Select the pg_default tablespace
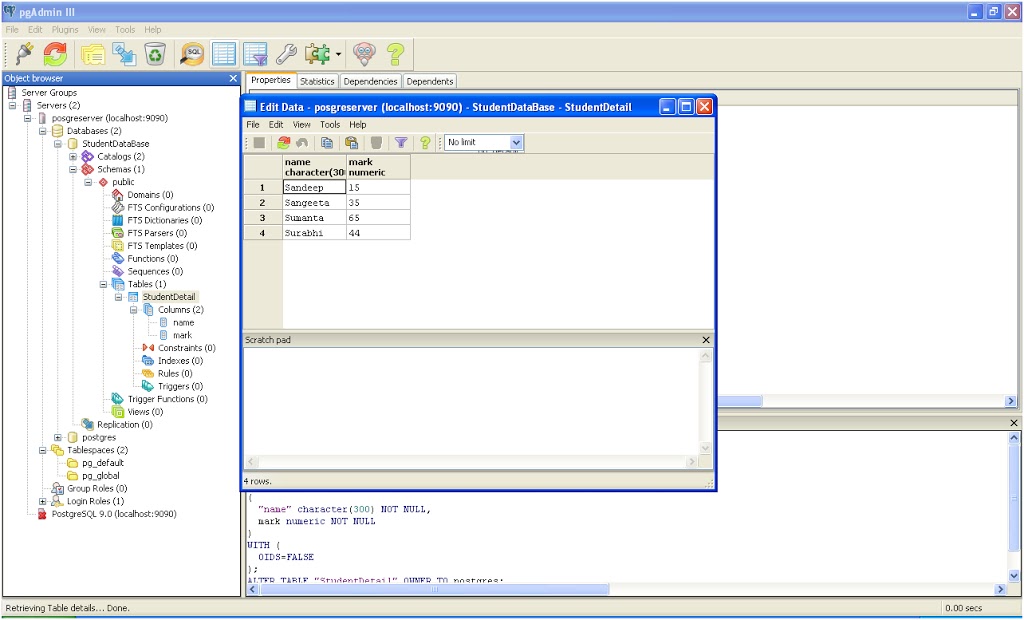The height and width of the screenshot is (620, 1024). [103, 463]
